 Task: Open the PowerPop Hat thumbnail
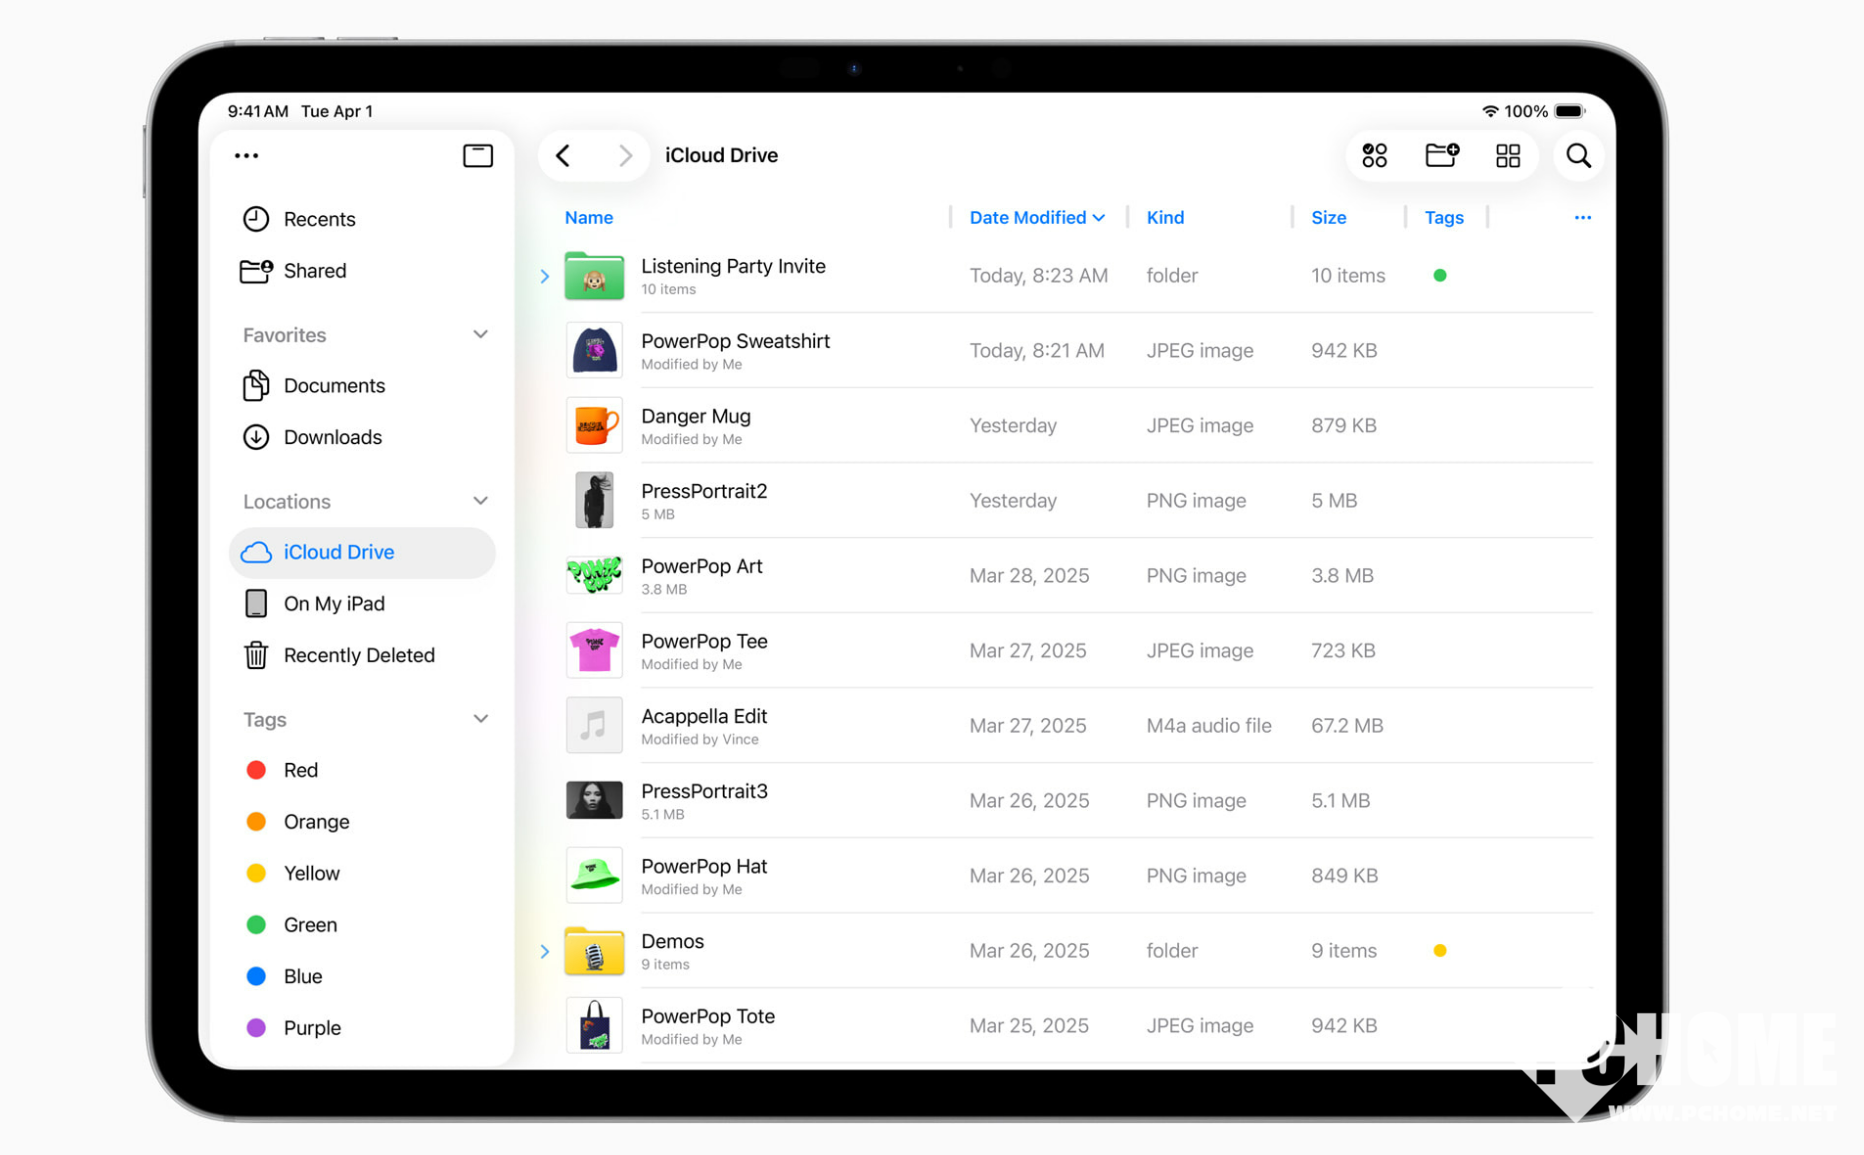coord(594,876)
